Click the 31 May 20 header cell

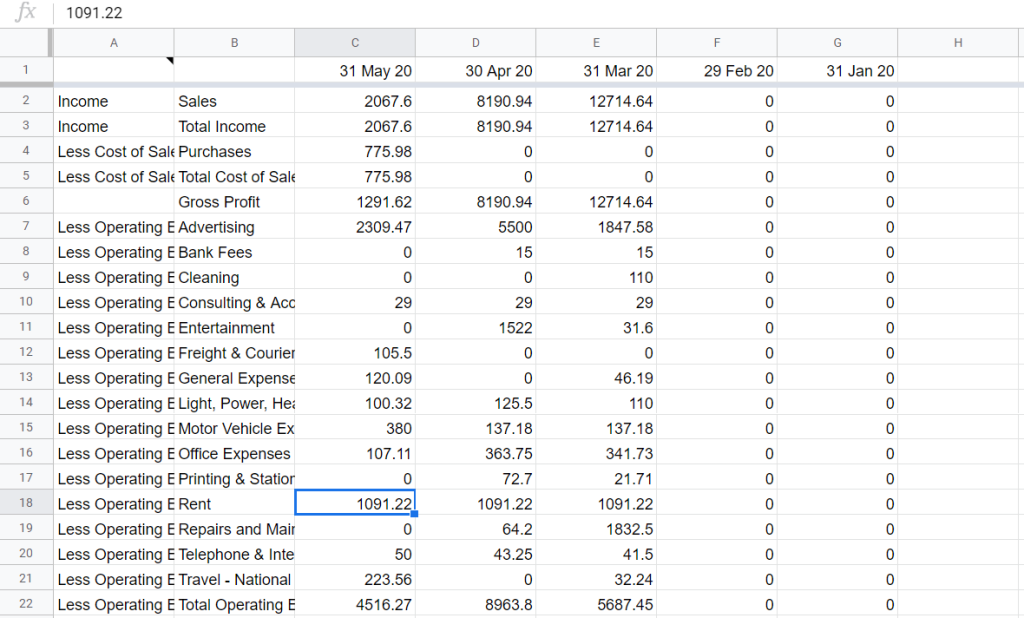[x=354, y=71]
